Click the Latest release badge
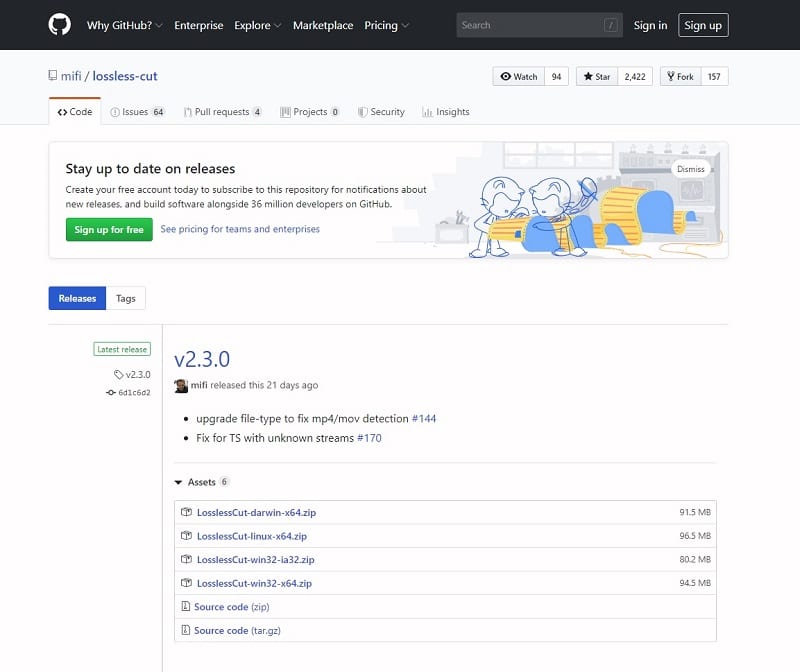This screenshot has height=672, width=800. [x=122, y=349]
